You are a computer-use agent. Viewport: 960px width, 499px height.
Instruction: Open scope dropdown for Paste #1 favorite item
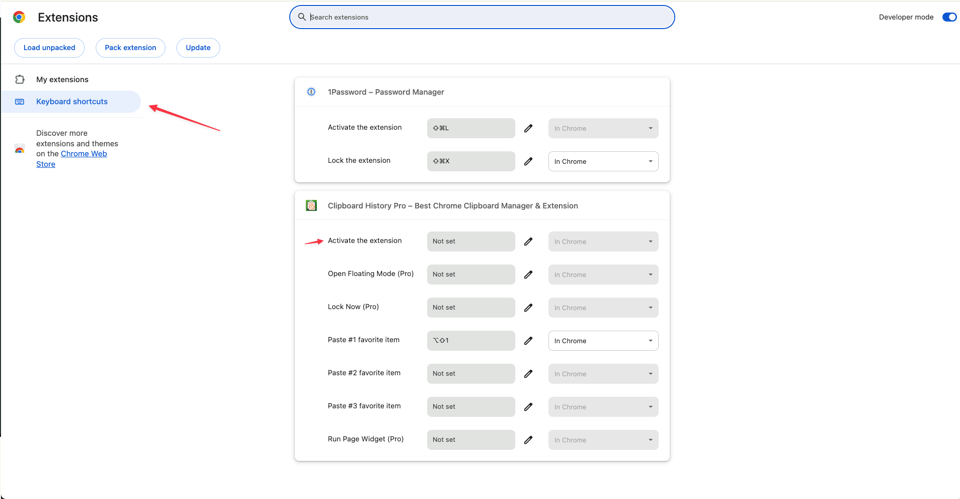(603, 341)
